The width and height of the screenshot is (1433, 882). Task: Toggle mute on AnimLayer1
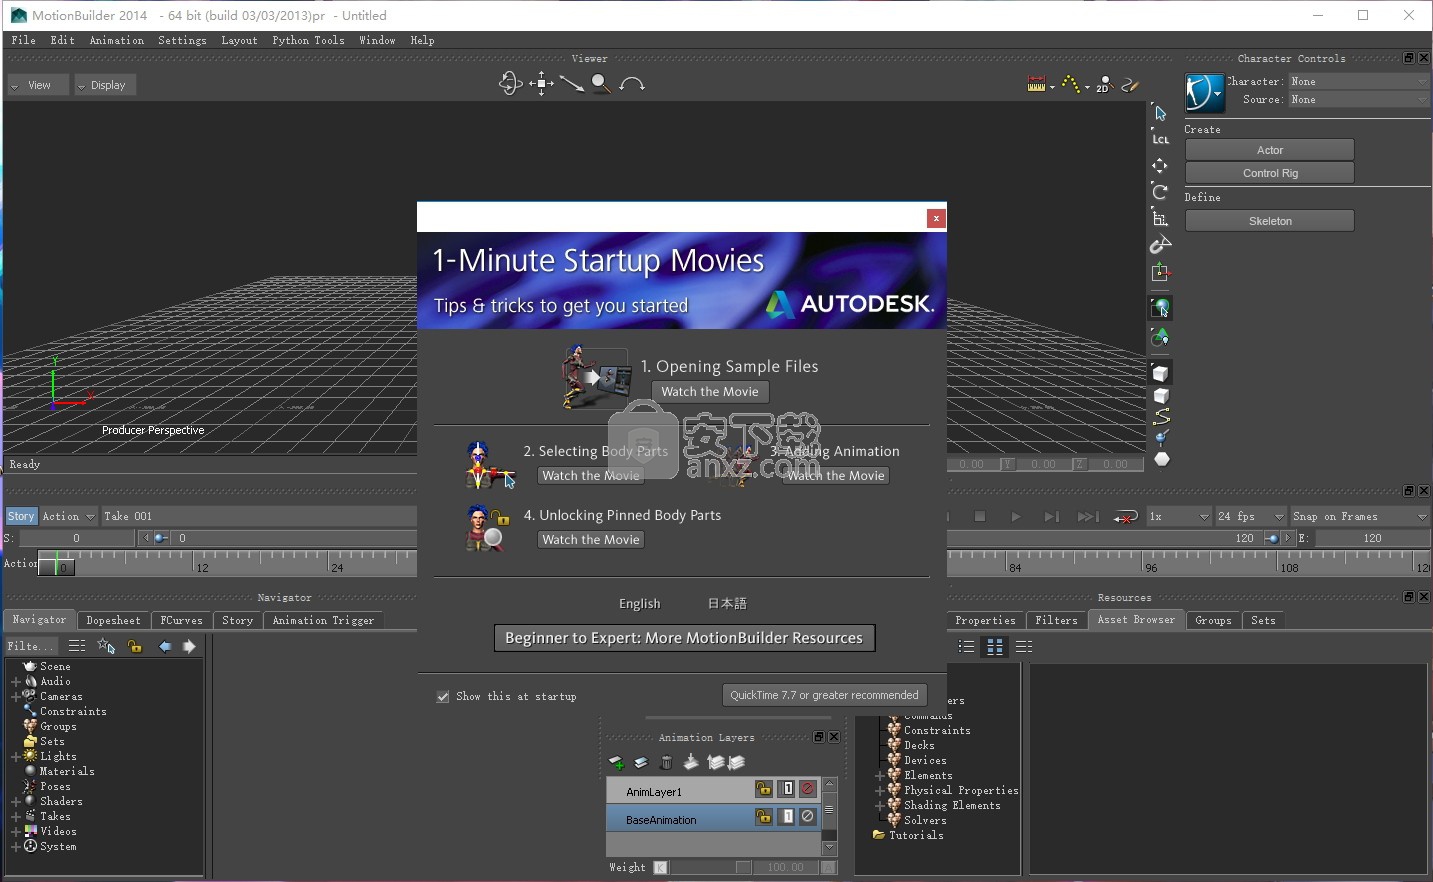808,789
